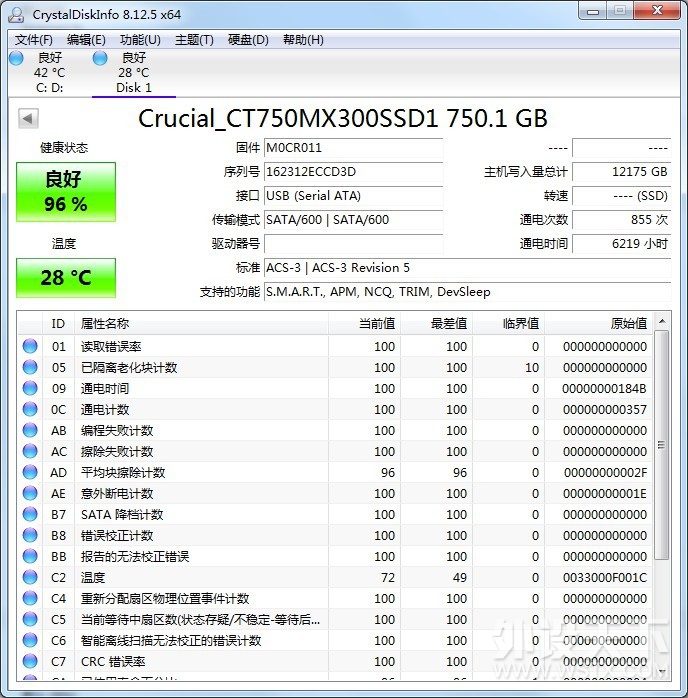The image size is (688, 698).
Task: Click the 传输模式 field SATA/600 | SATA/600
Action: [x=353, y=220]
